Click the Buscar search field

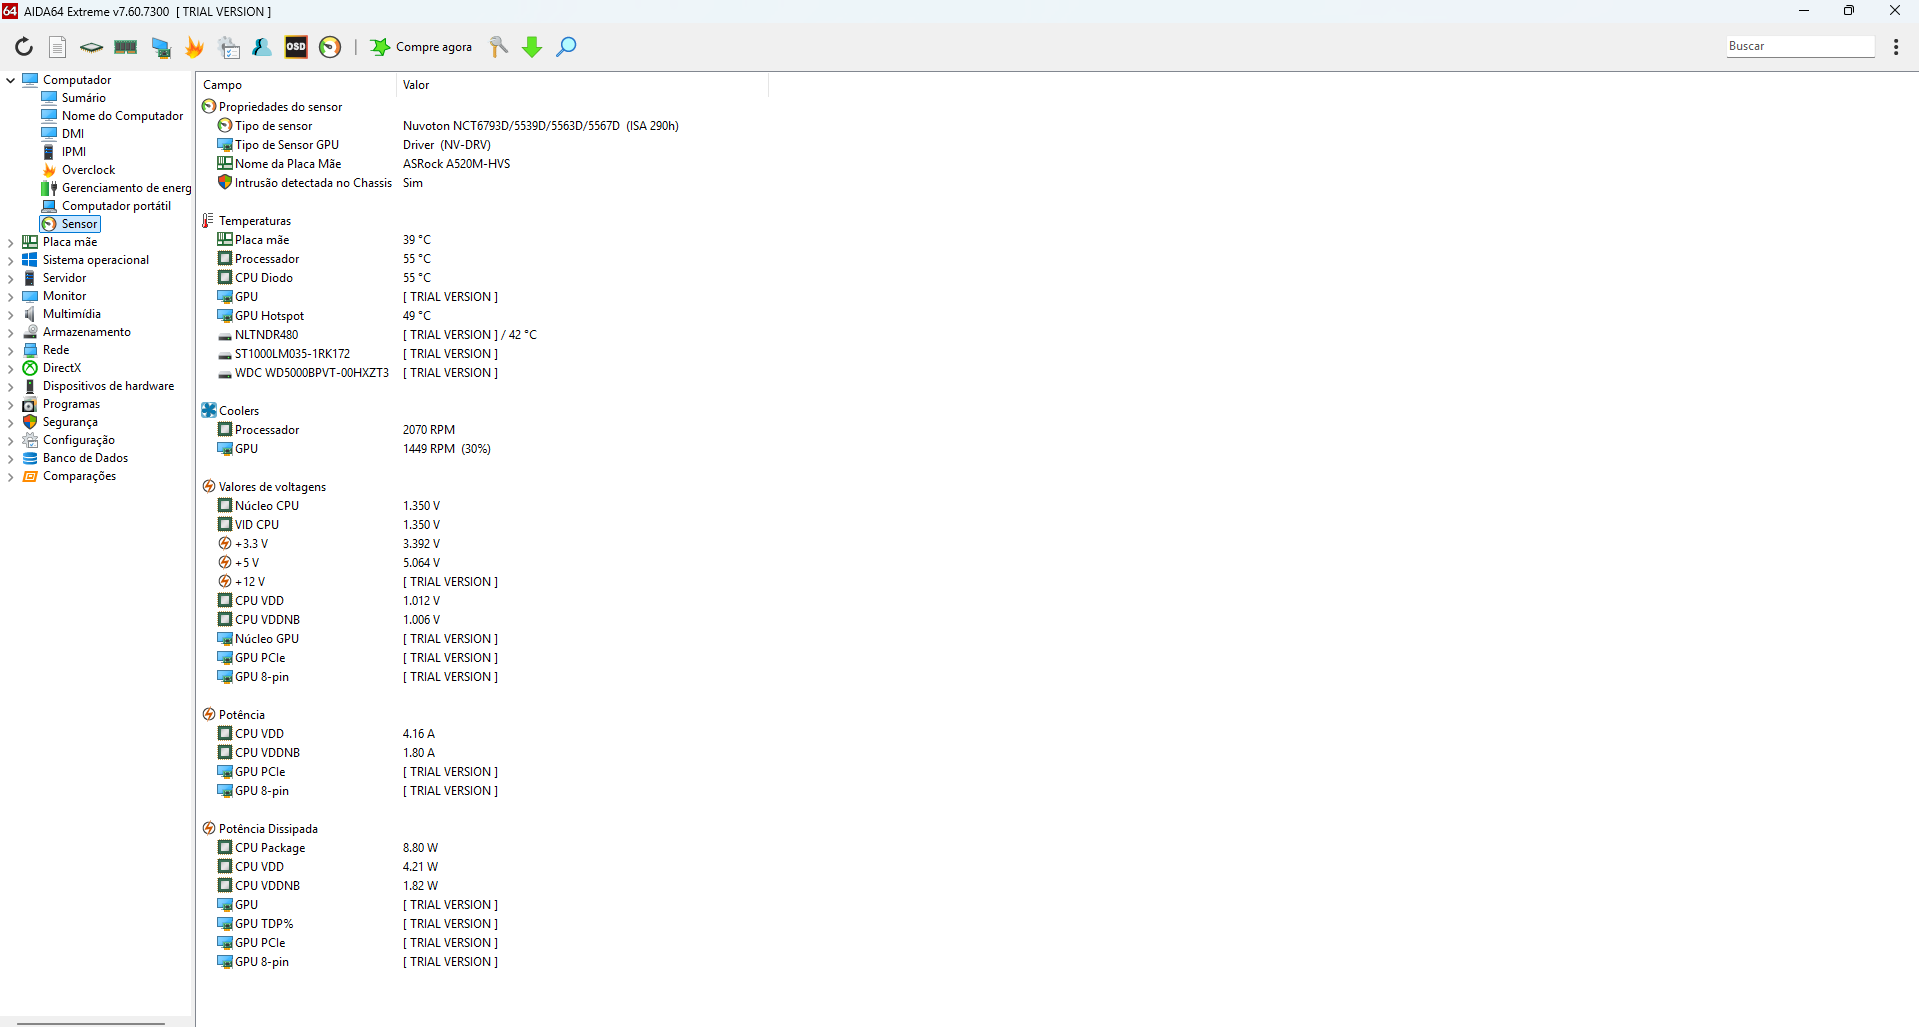(1800, 46)
